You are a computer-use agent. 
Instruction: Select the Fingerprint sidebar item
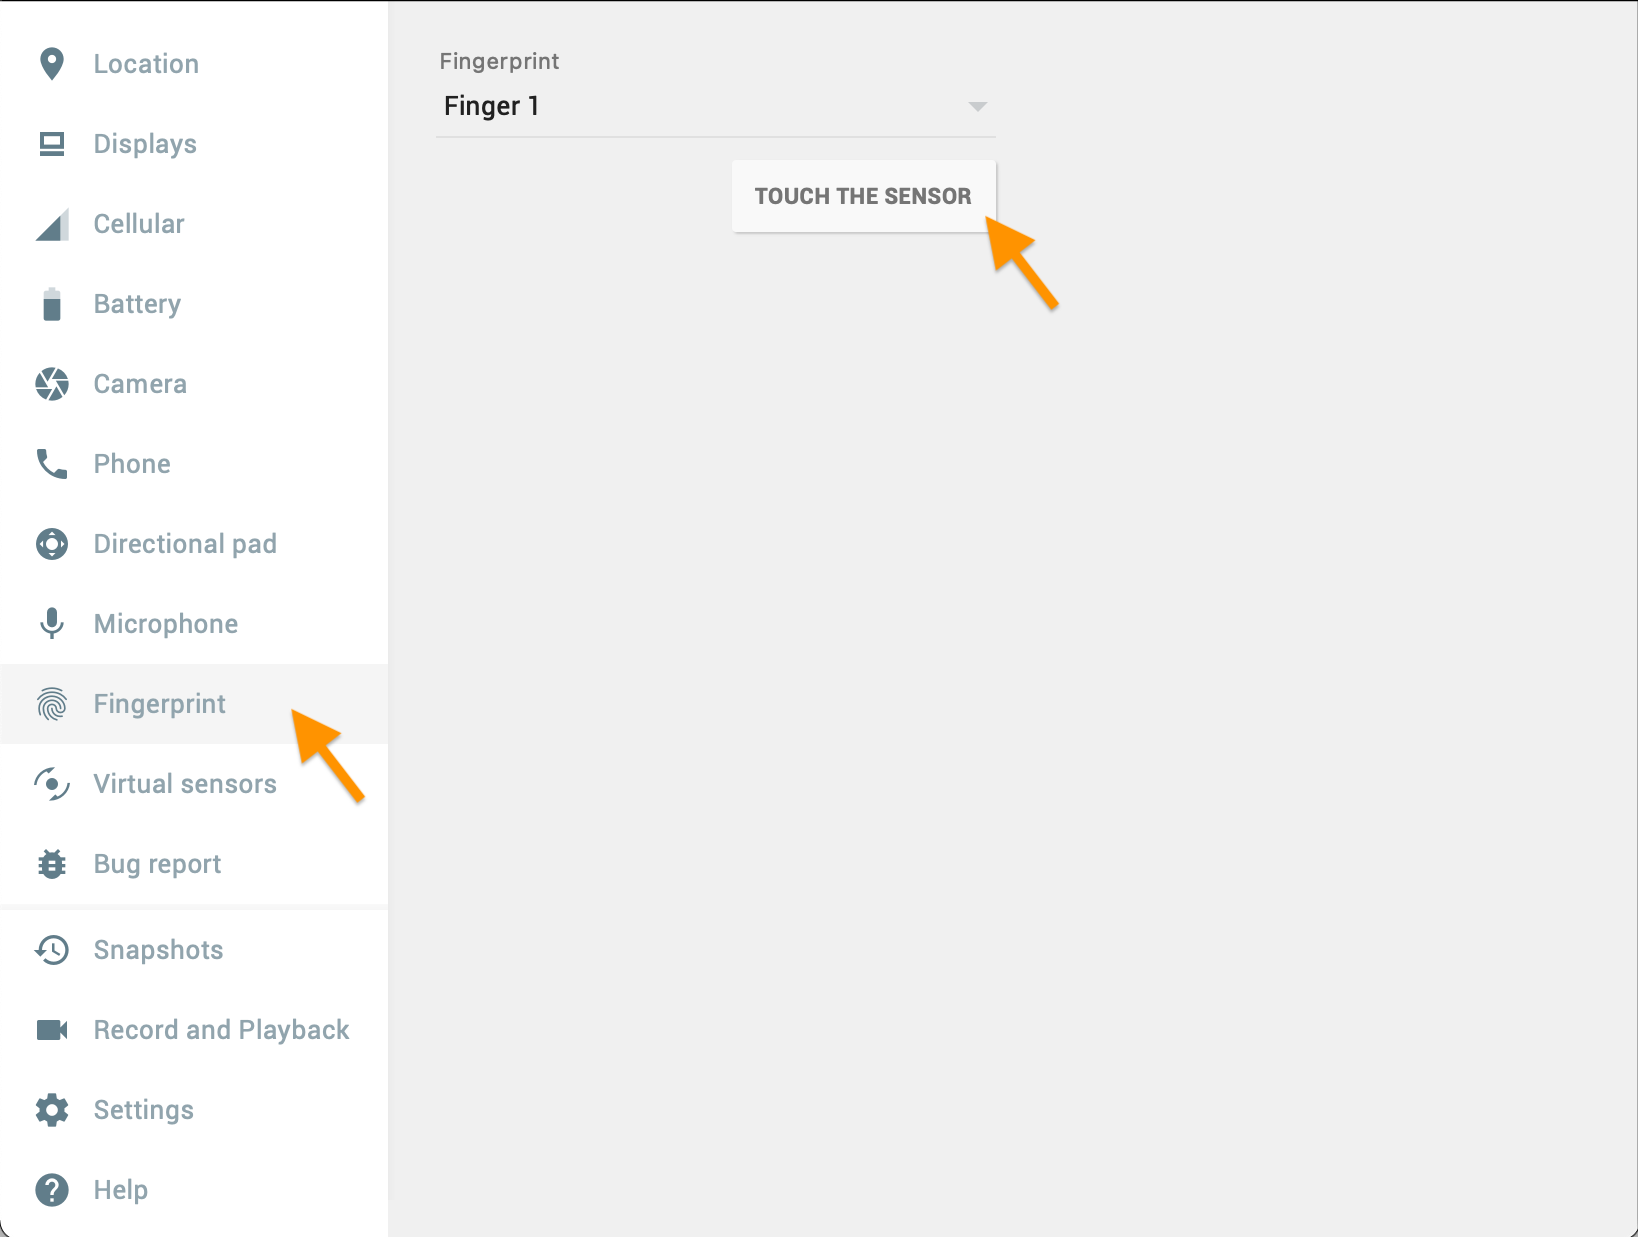[160, 704]
